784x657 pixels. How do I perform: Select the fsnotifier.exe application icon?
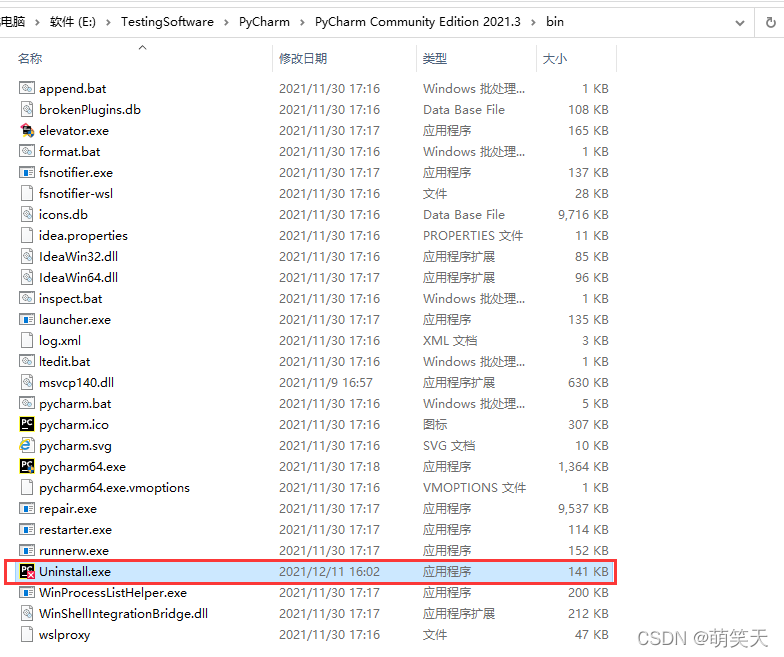click(x=27, y=172)
